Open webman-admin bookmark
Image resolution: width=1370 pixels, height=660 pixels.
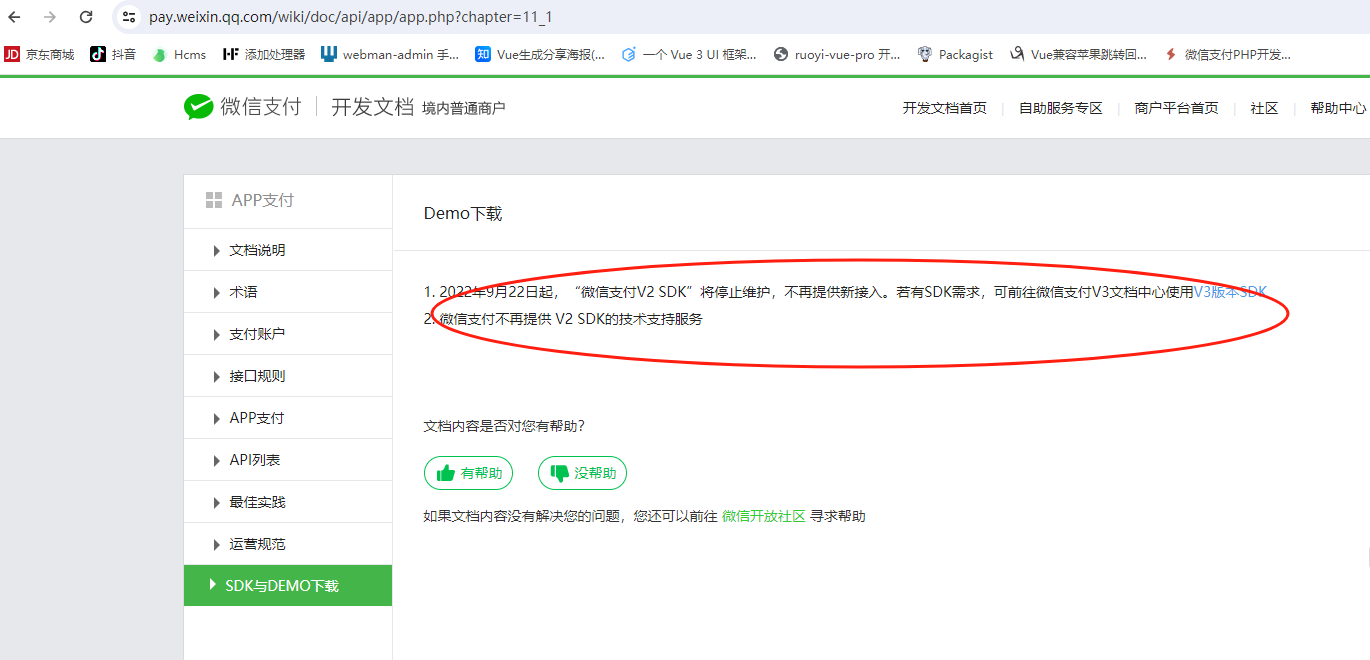coord(390,55)
